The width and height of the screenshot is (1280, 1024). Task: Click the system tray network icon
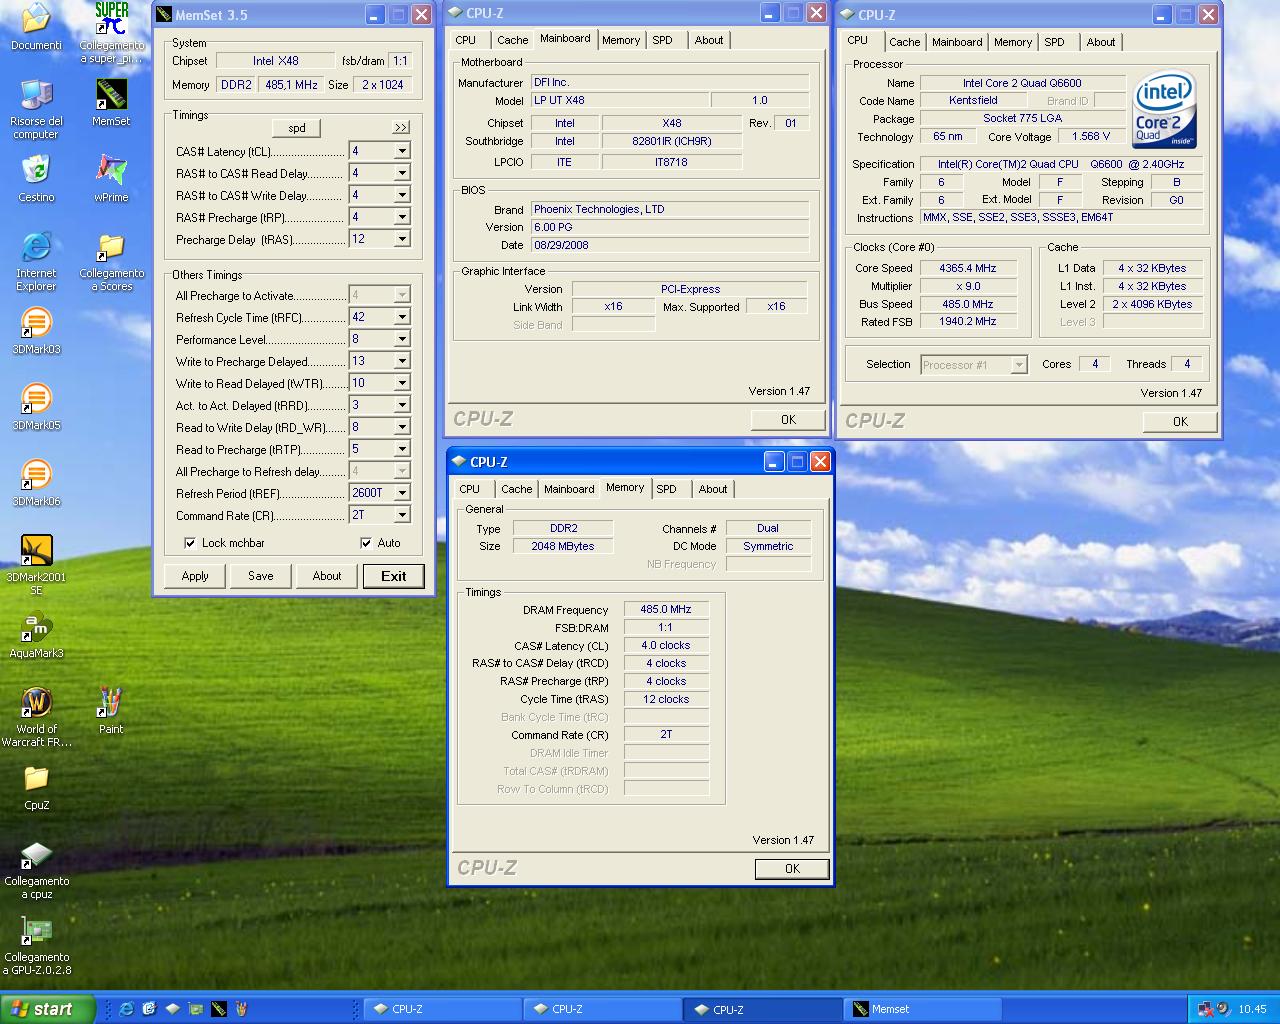1205,1009
